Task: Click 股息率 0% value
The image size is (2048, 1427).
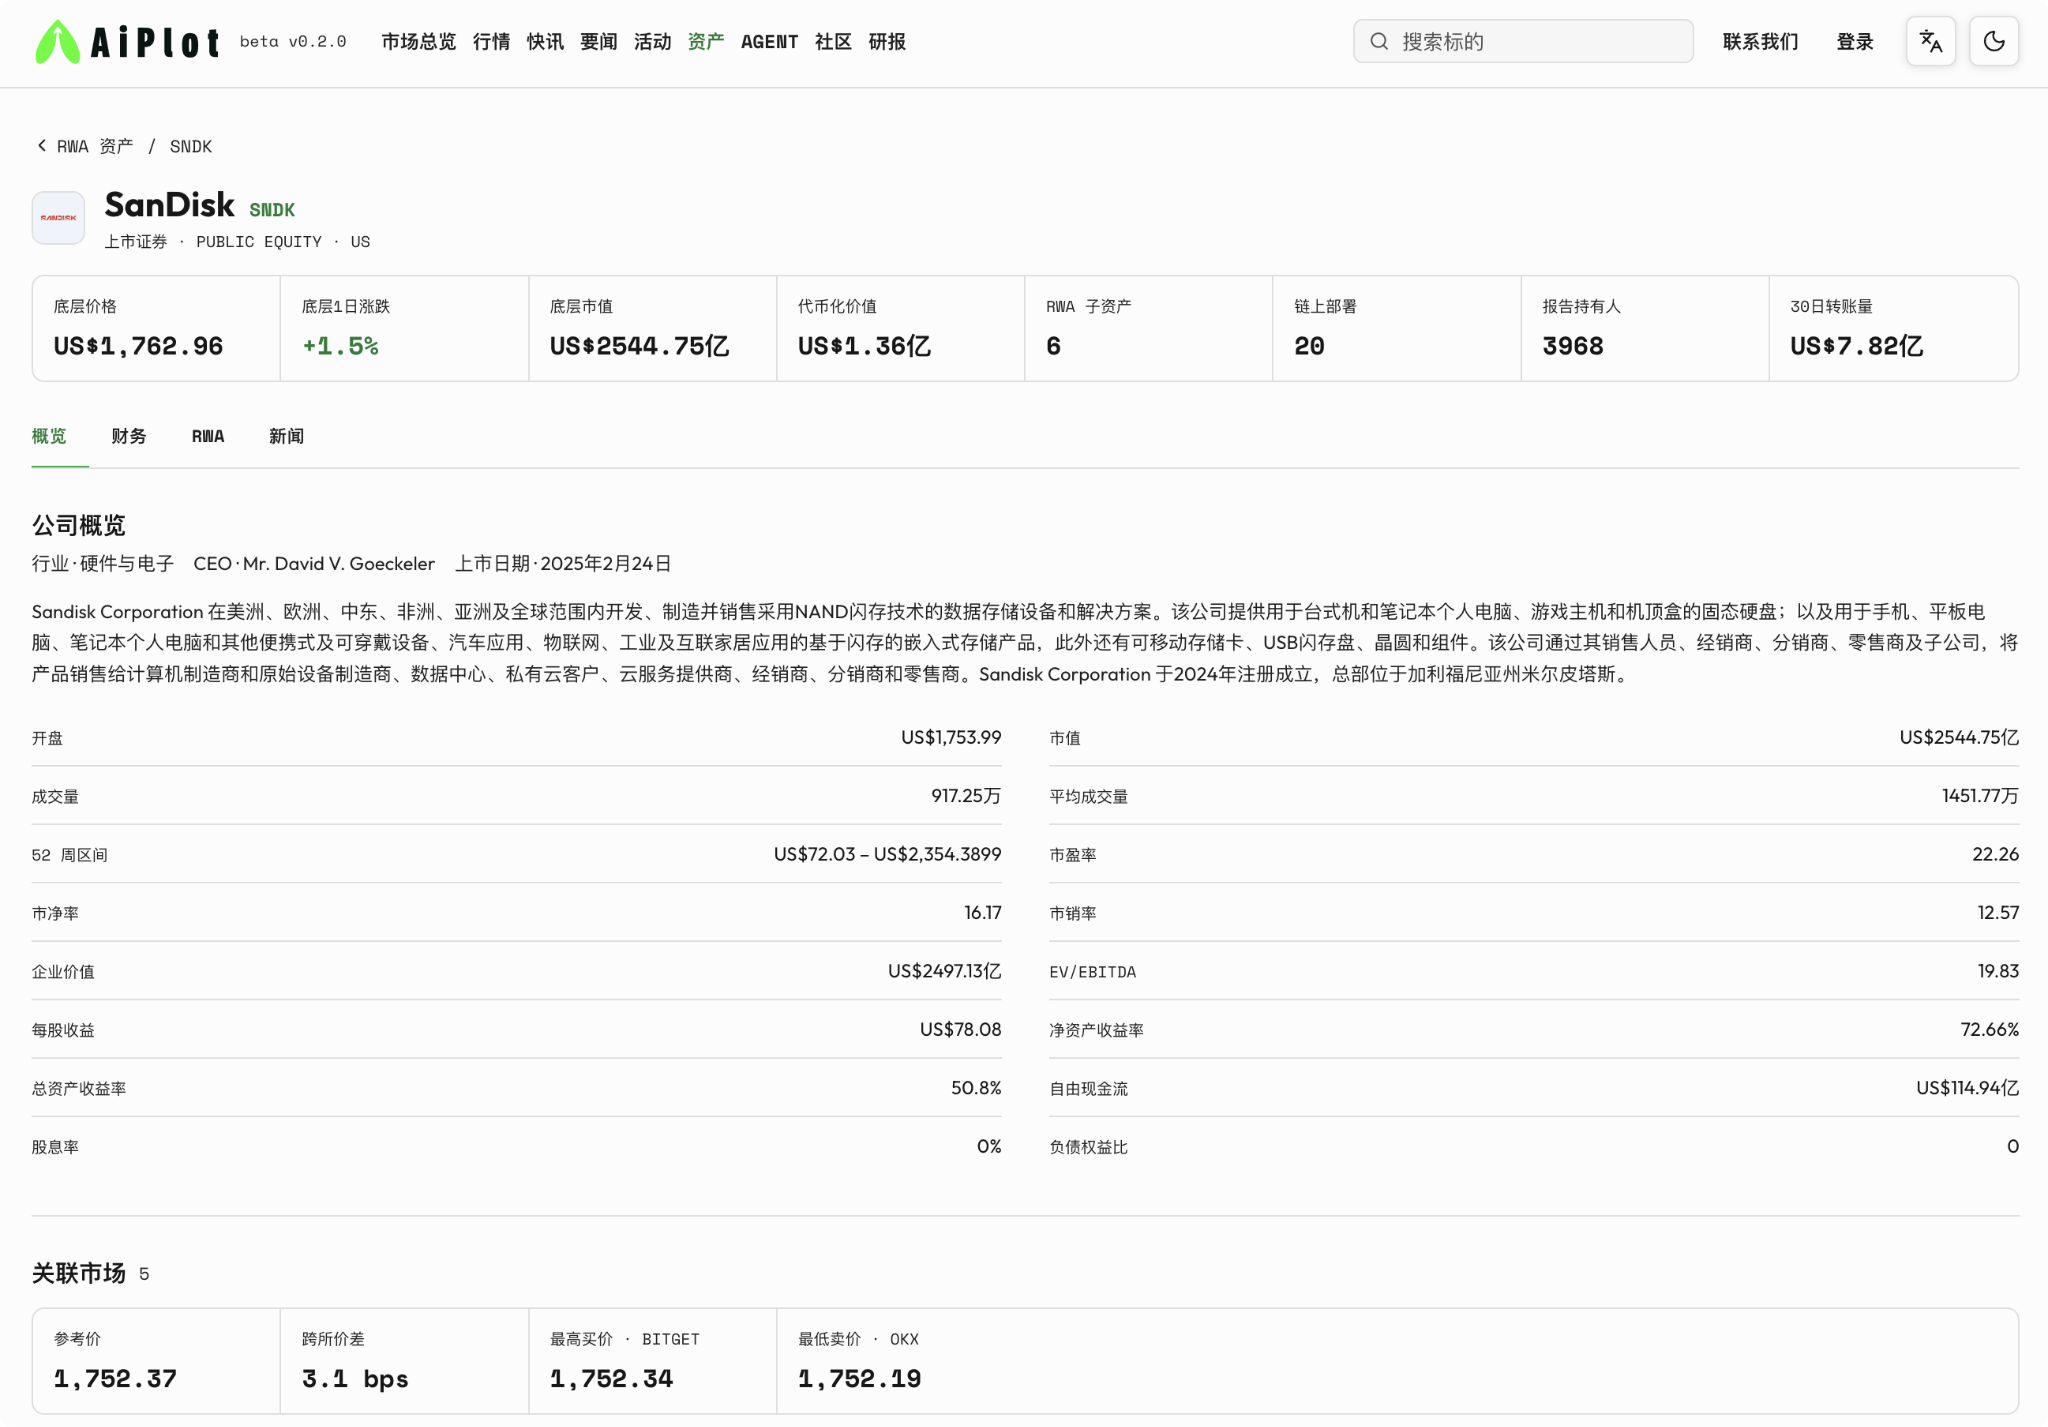Action: click(x=989, y=1147)
